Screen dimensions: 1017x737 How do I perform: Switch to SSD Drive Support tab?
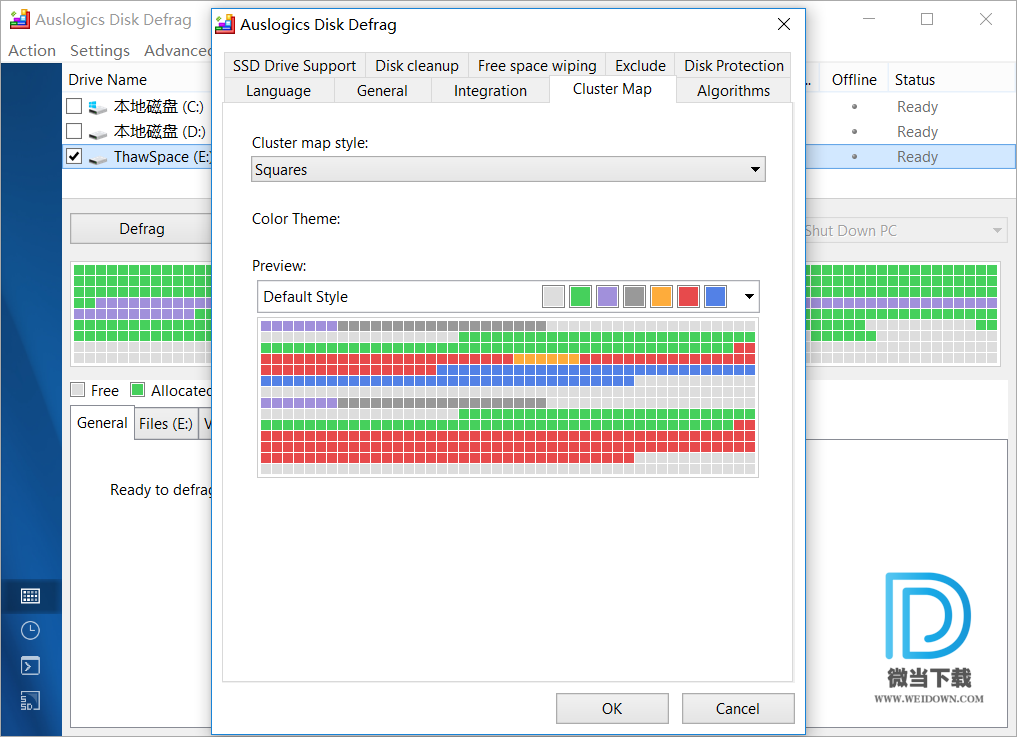(x=294, y=66)
